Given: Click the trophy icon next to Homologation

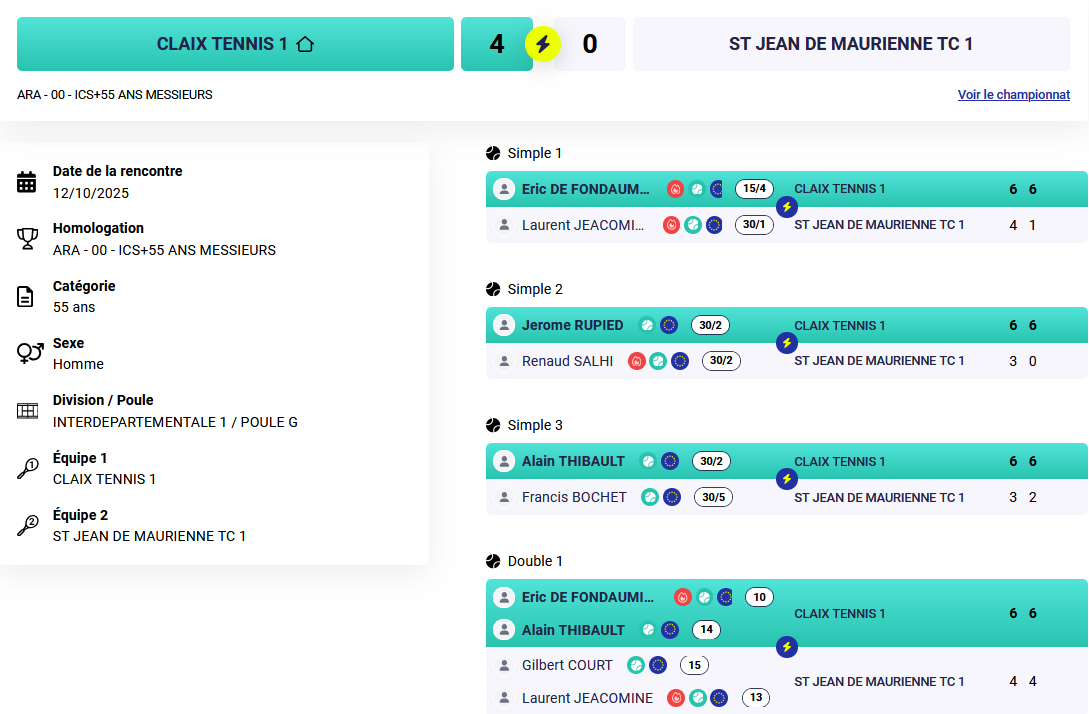Looking at the screenshot, I should (x=27, y=239).
